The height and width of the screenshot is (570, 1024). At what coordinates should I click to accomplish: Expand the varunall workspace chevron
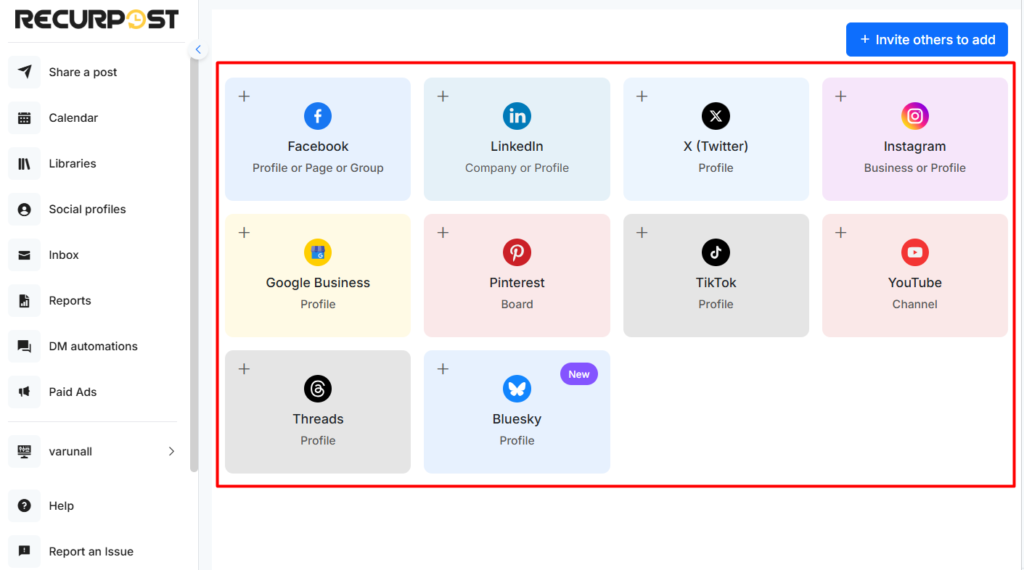coord(171,451)
